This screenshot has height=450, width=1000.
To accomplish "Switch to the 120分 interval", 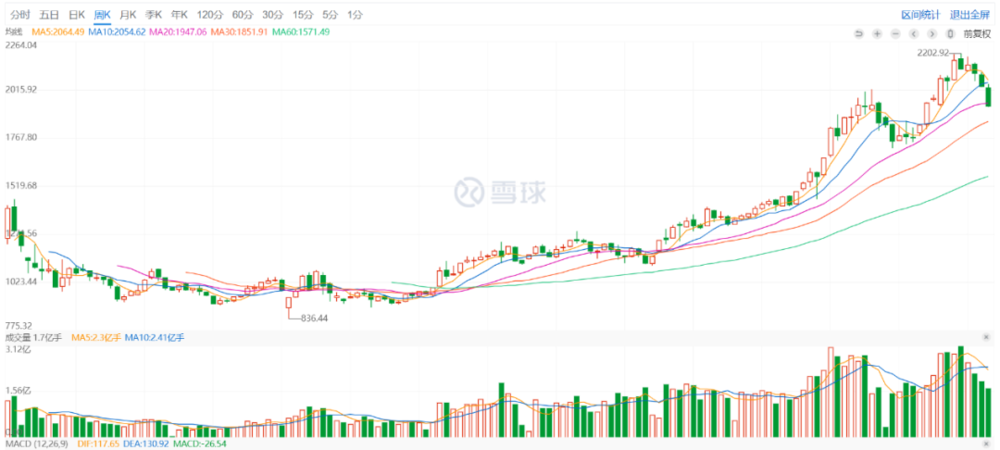I will (209, 14).
